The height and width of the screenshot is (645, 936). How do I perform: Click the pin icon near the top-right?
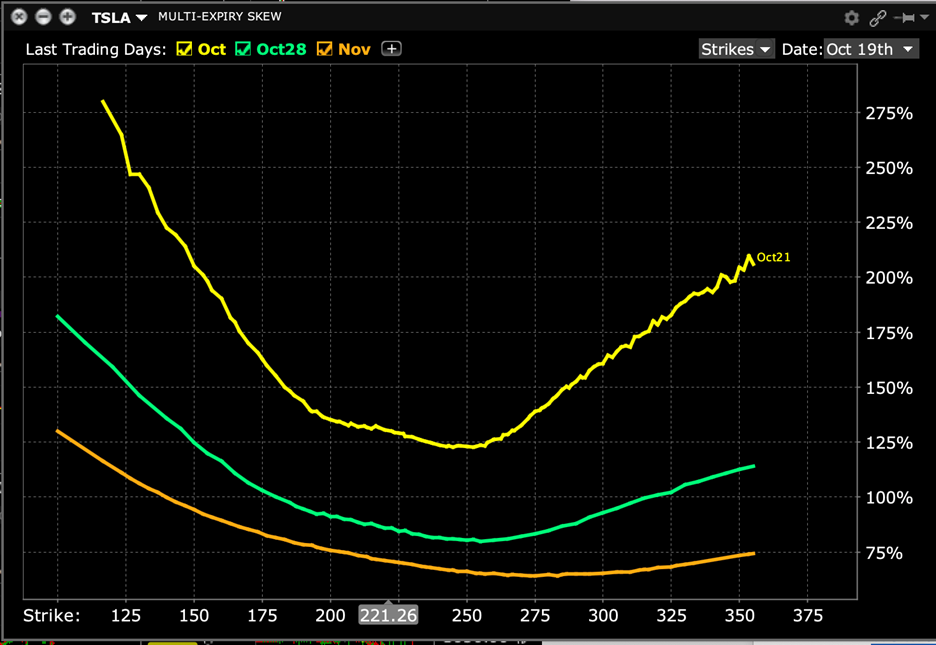pos(904,17)
